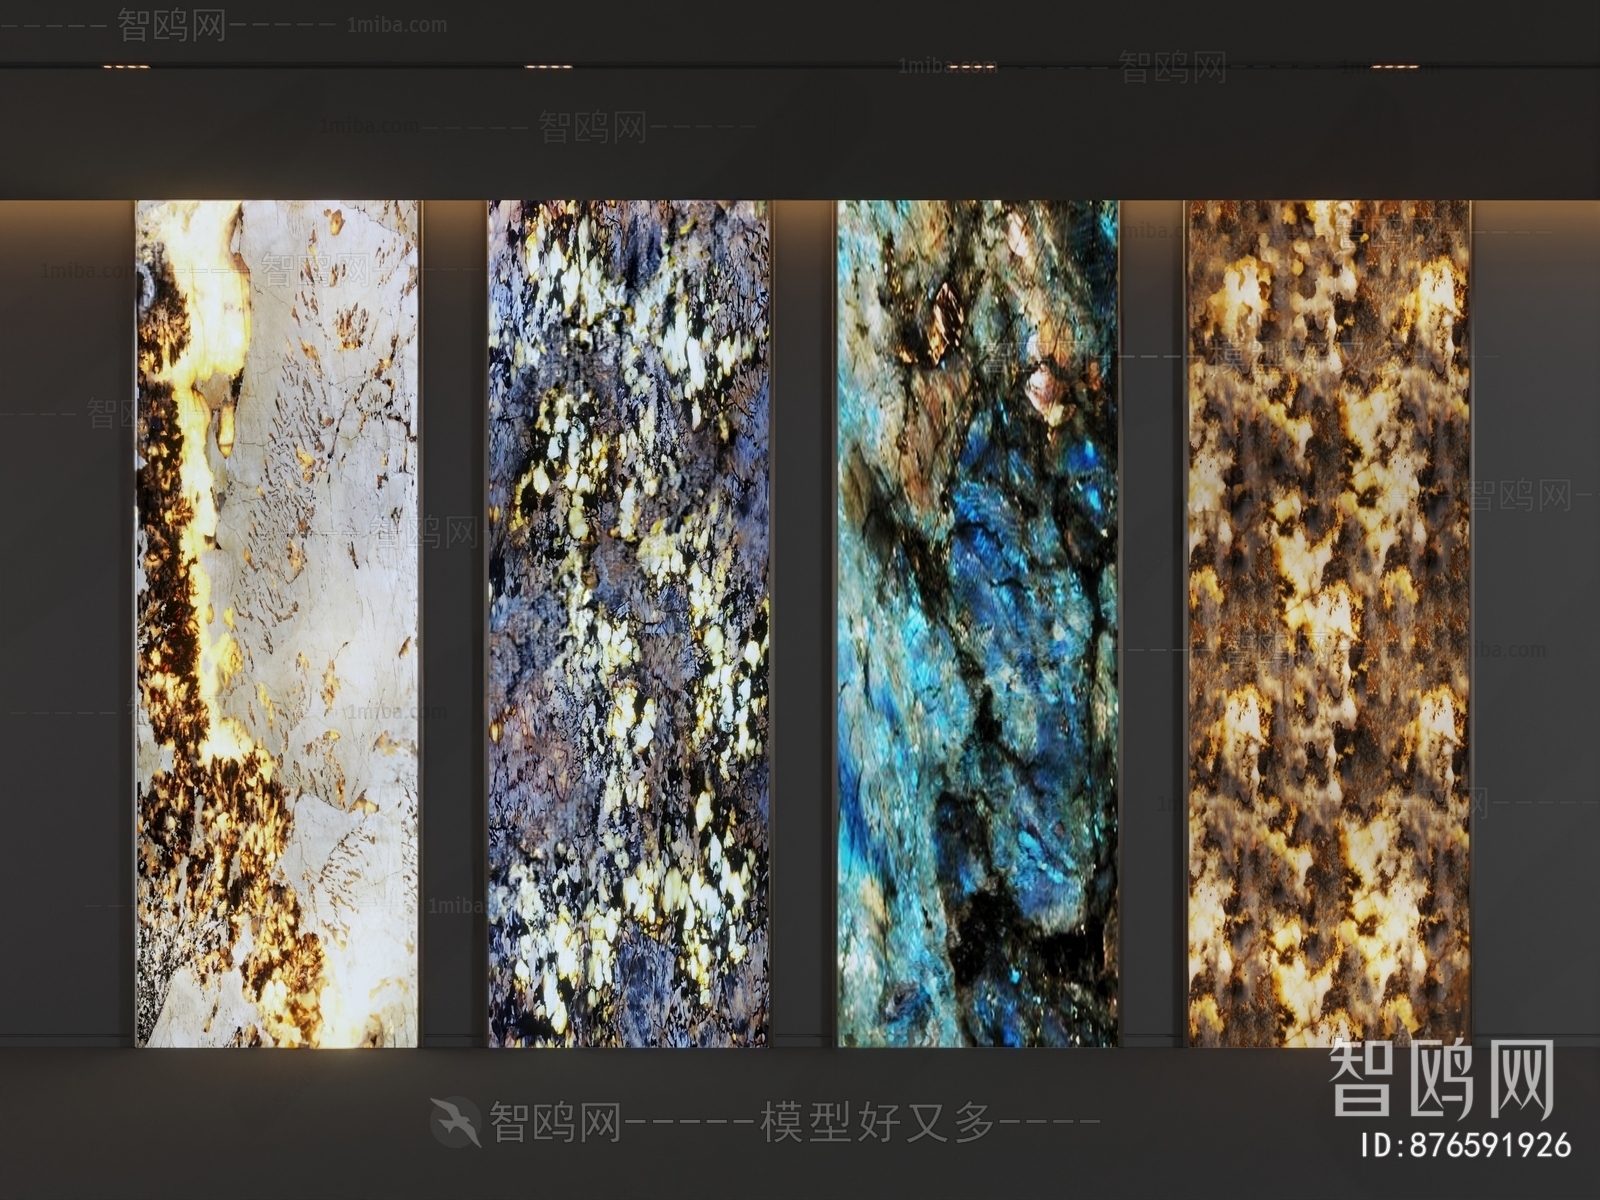Select the purple and yellow stone panel
The height and width of the screenshot is (1200, 1600).
point(629,624)
